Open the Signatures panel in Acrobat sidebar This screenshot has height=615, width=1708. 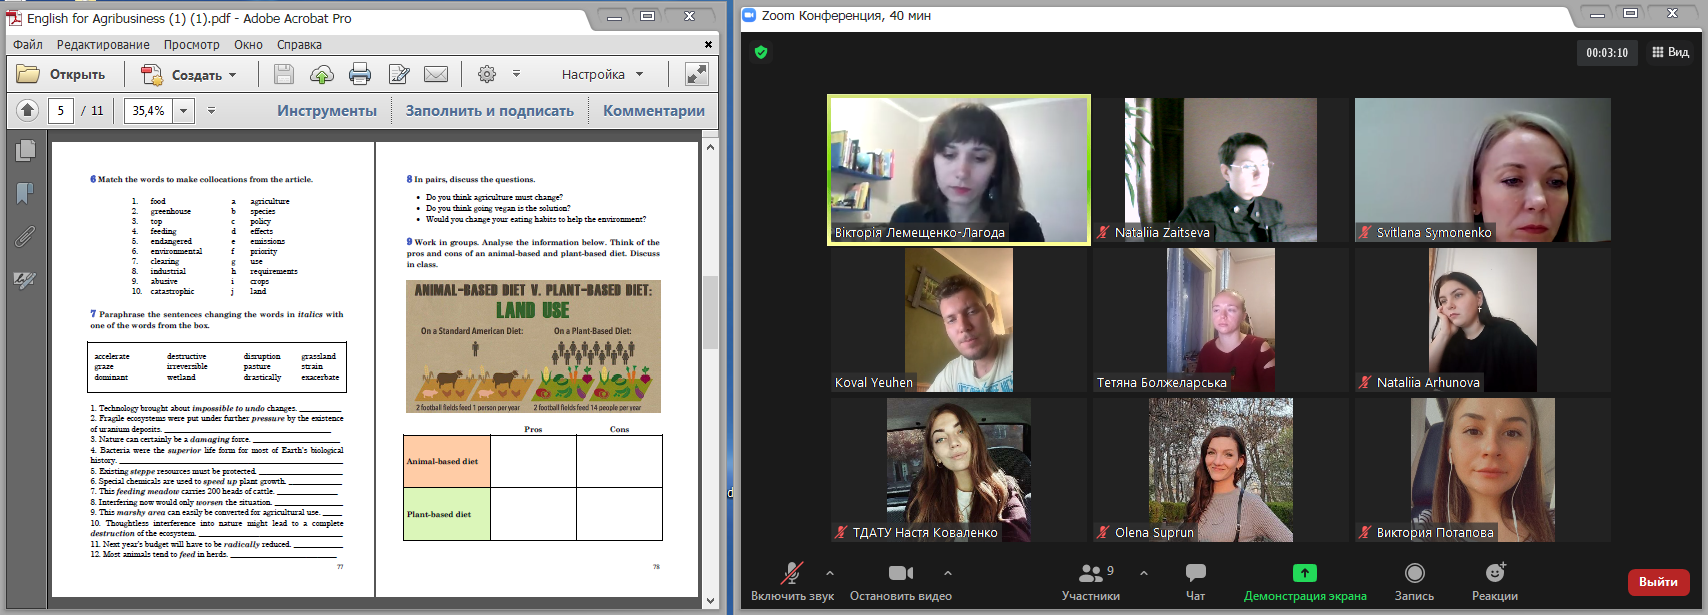[25, 281]
